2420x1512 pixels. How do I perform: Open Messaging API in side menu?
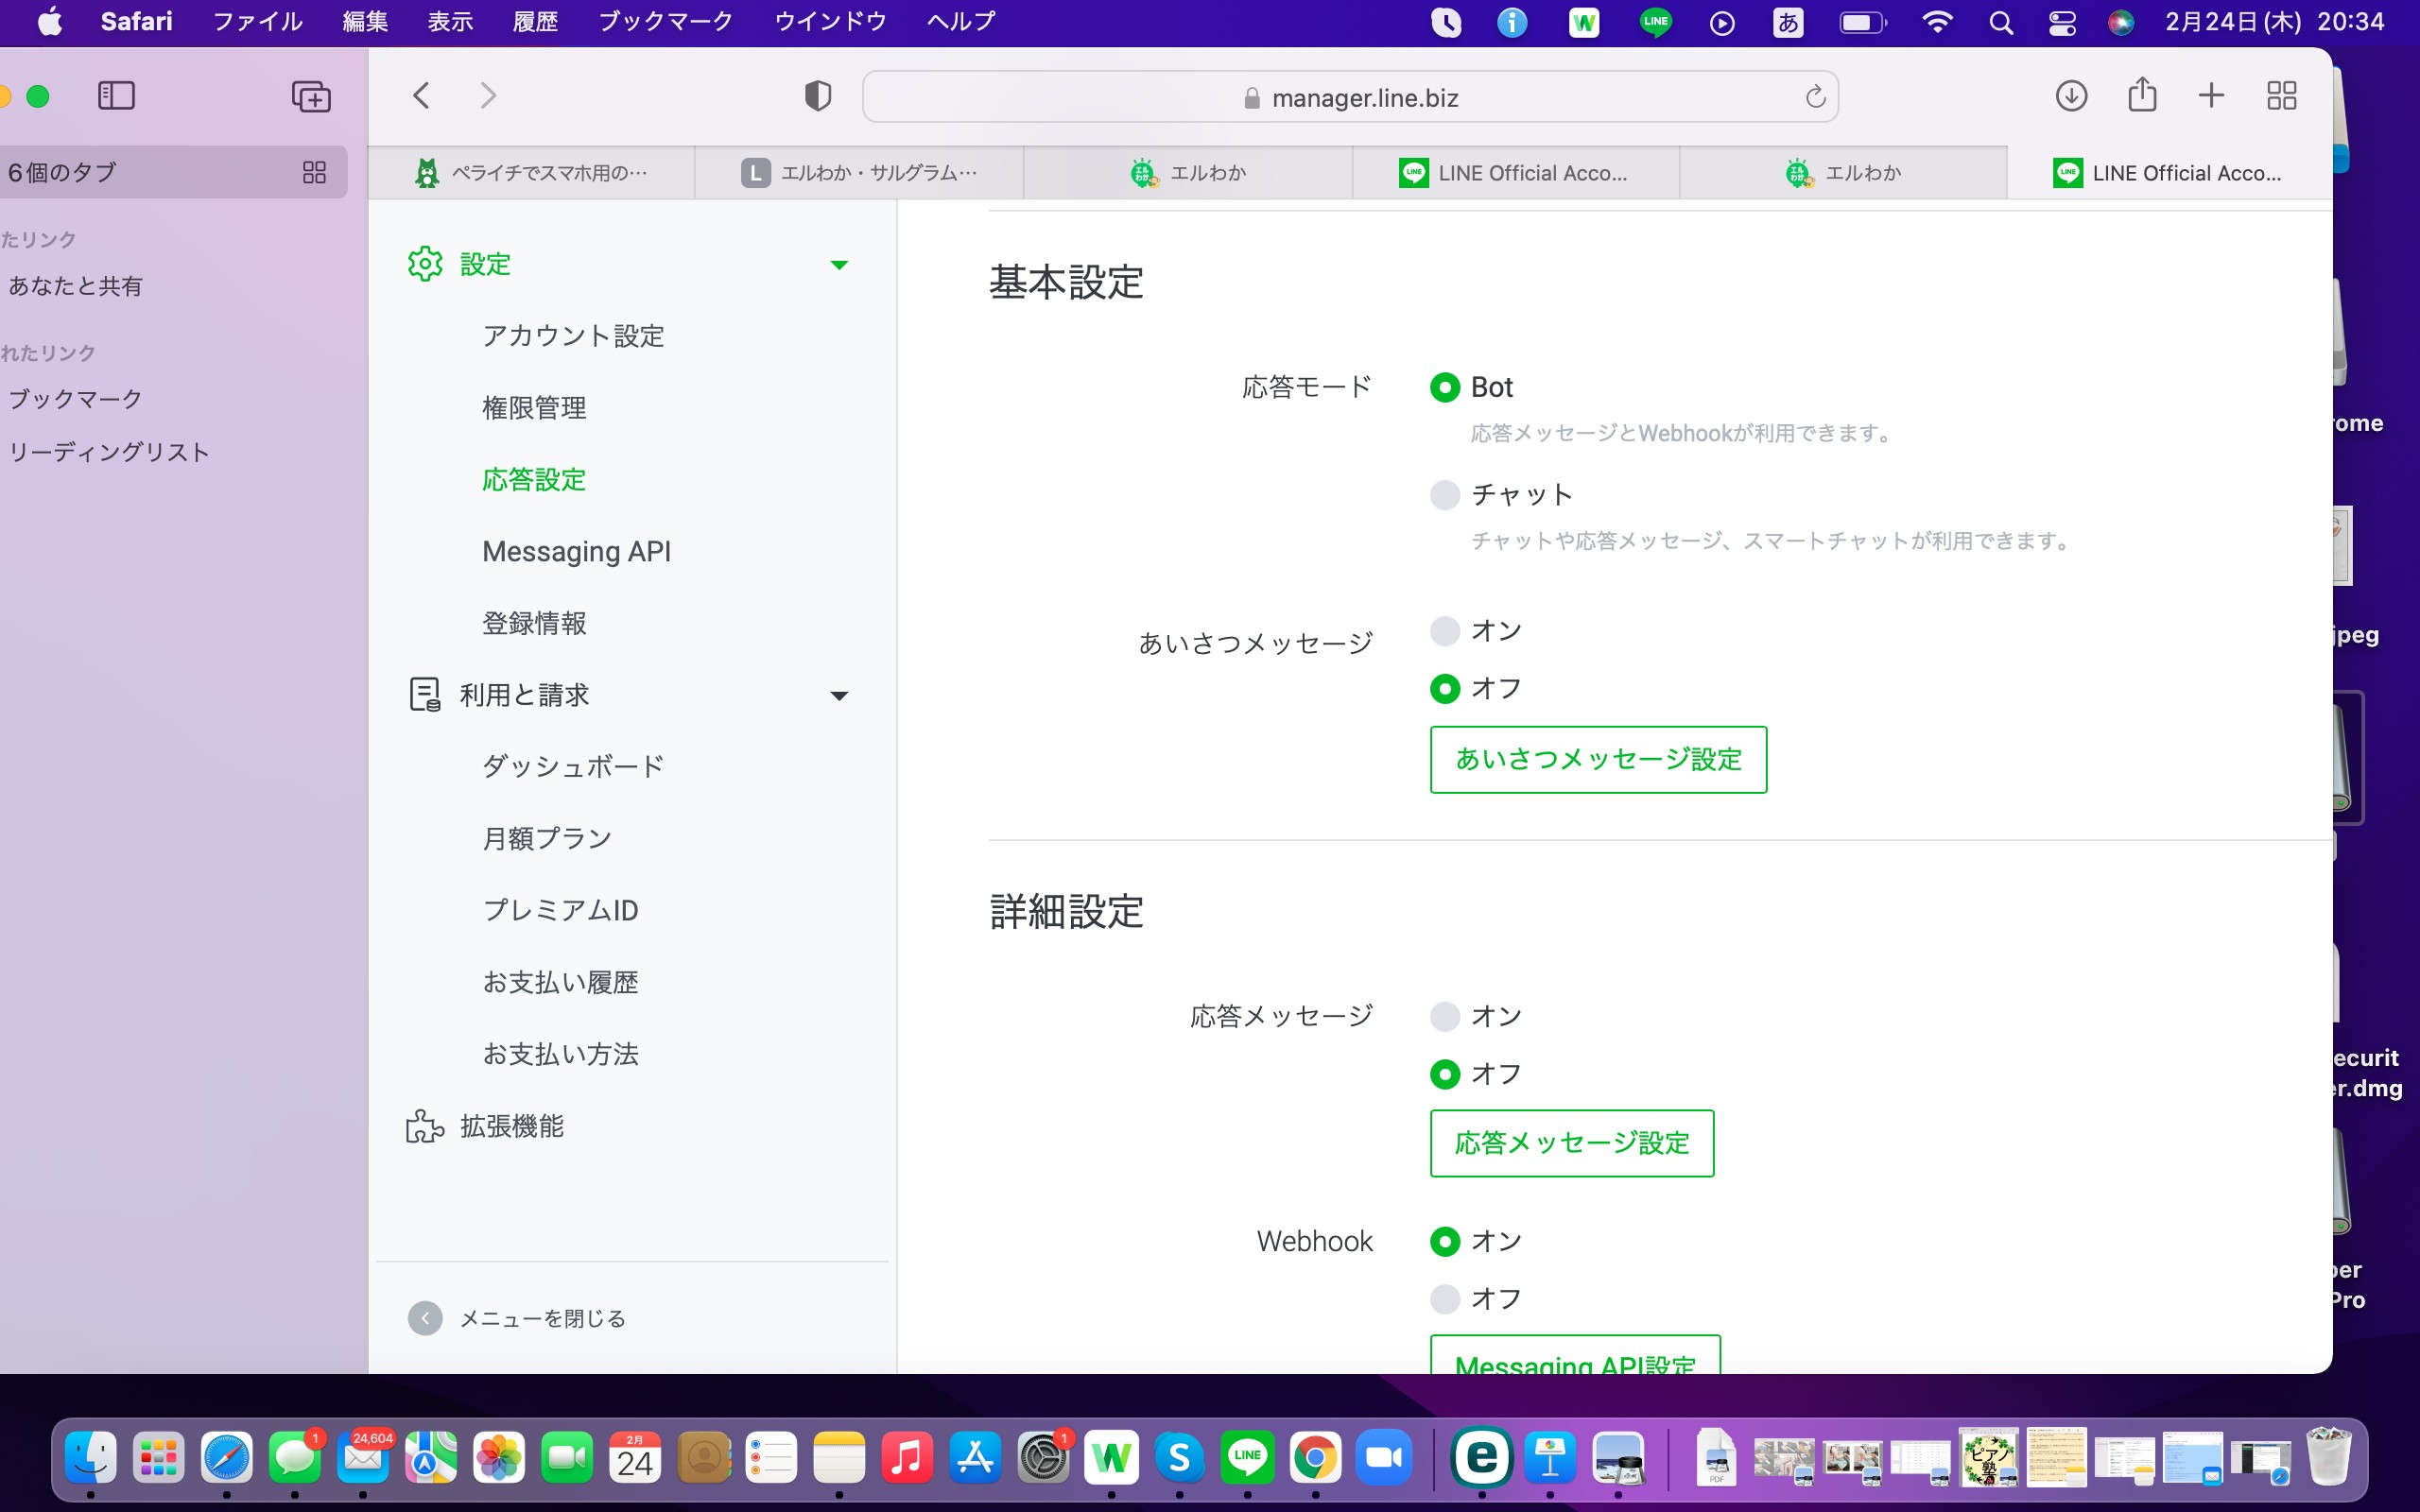point(576,551)
